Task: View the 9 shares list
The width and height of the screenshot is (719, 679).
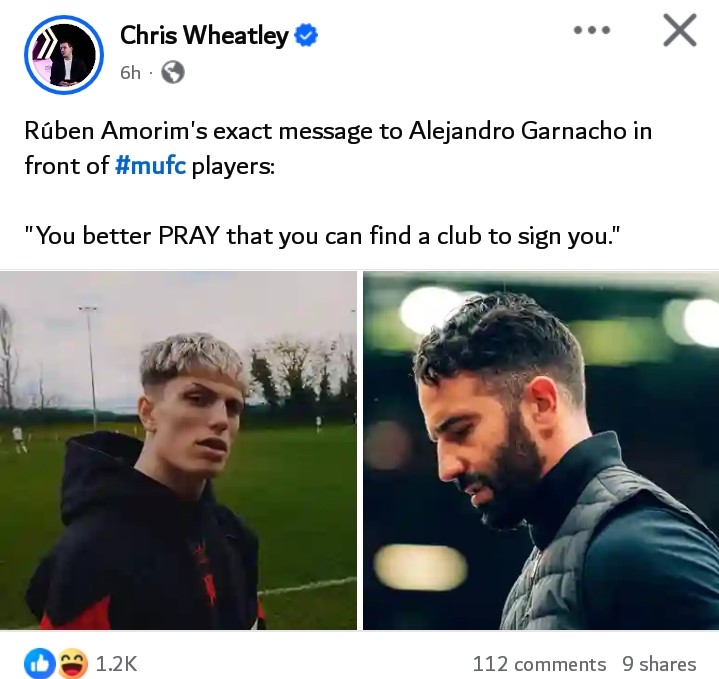Action: [x=659, y=664]
